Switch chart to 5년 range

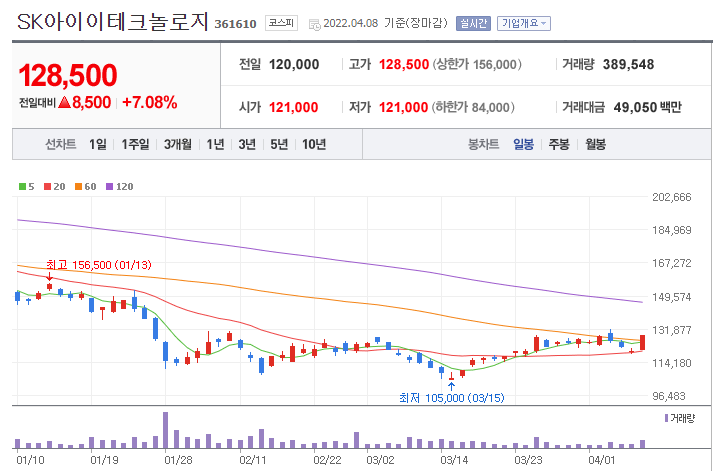pos(279,145)
